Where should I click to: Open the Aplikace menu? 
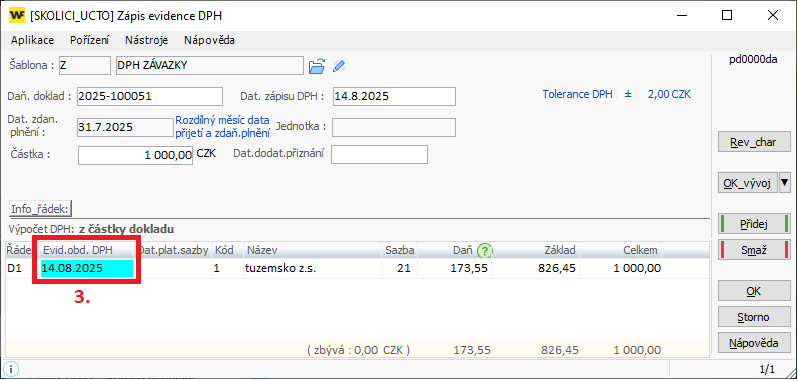[x=33, y=40]
